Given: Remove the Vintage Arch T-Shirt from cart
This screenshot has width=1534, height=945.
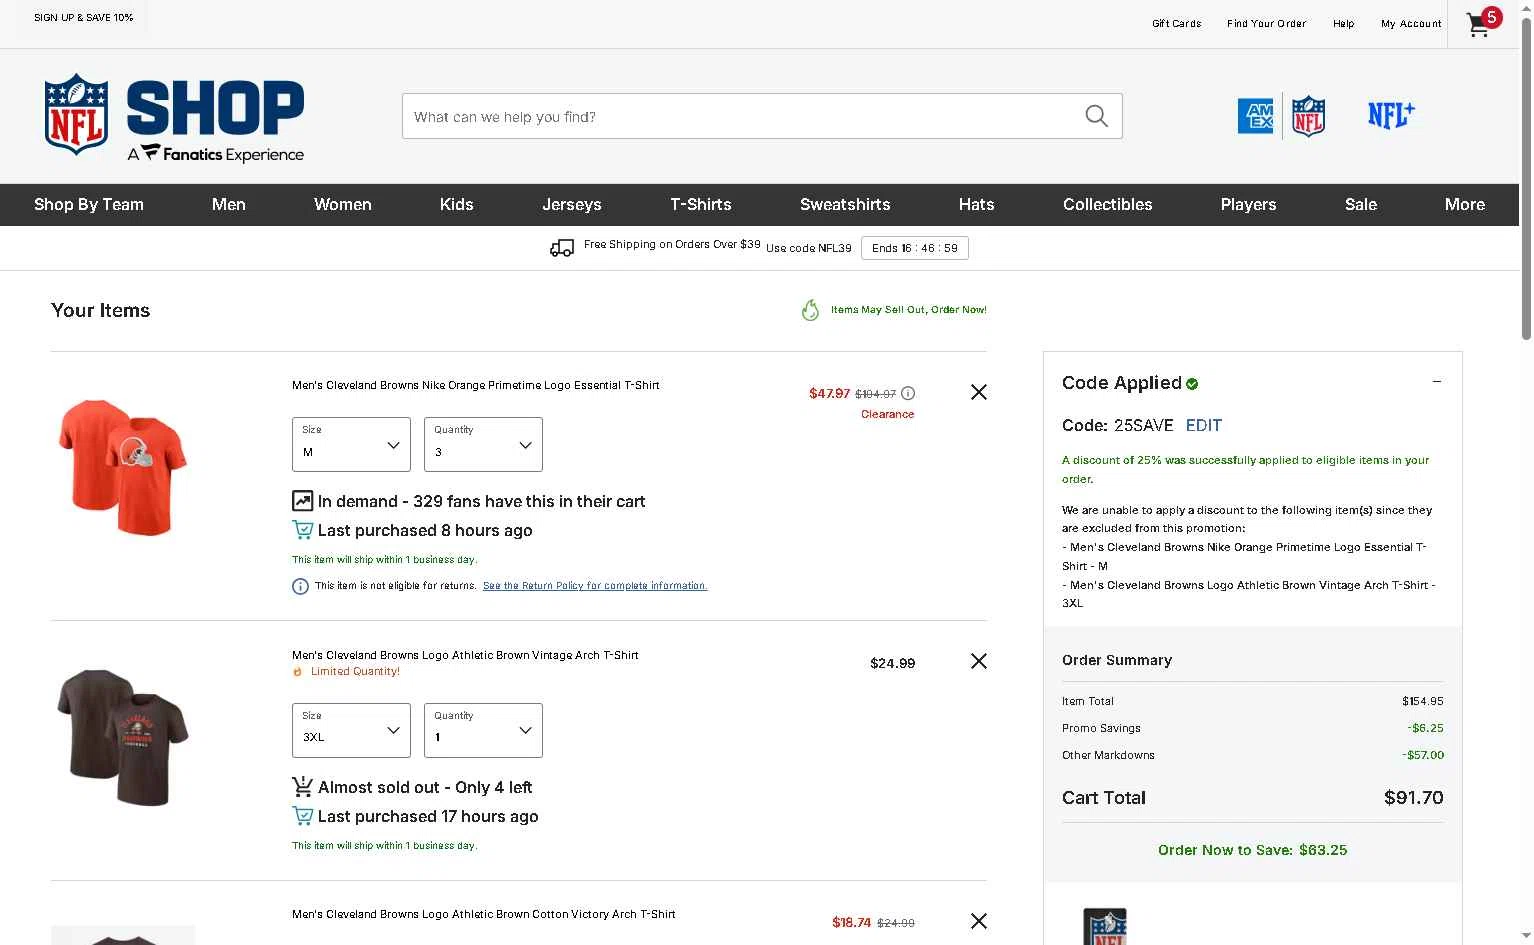Looking at the screenshot, I should [x=979, y=661].
